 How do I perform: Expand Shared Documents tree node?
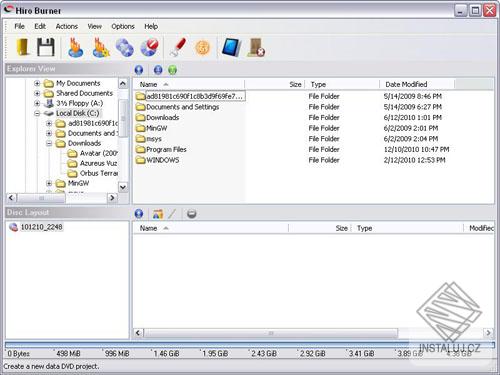[37, 93]
